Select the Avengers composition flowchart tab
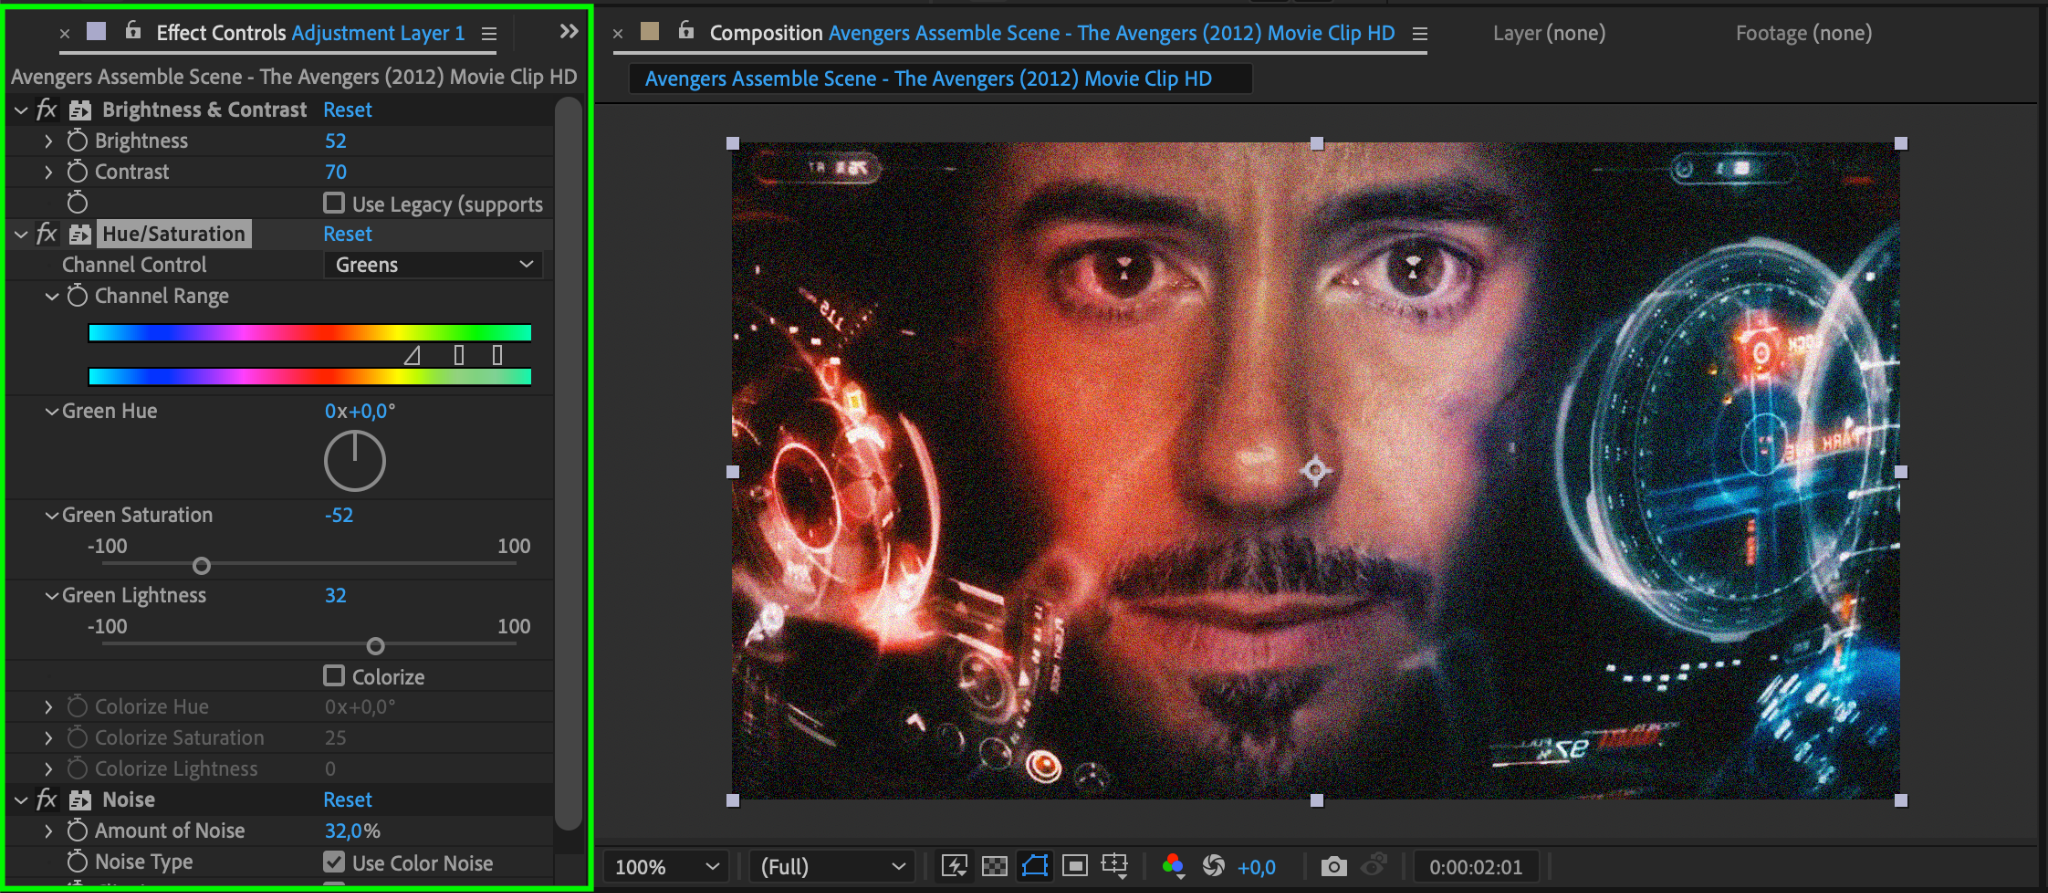The height and width of the screenshot is (893, 2048). tap(928, 79)
